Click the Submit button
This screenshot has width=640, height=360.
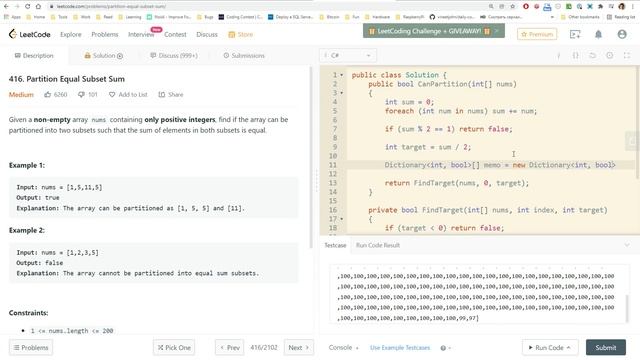[x=606, y=348]
